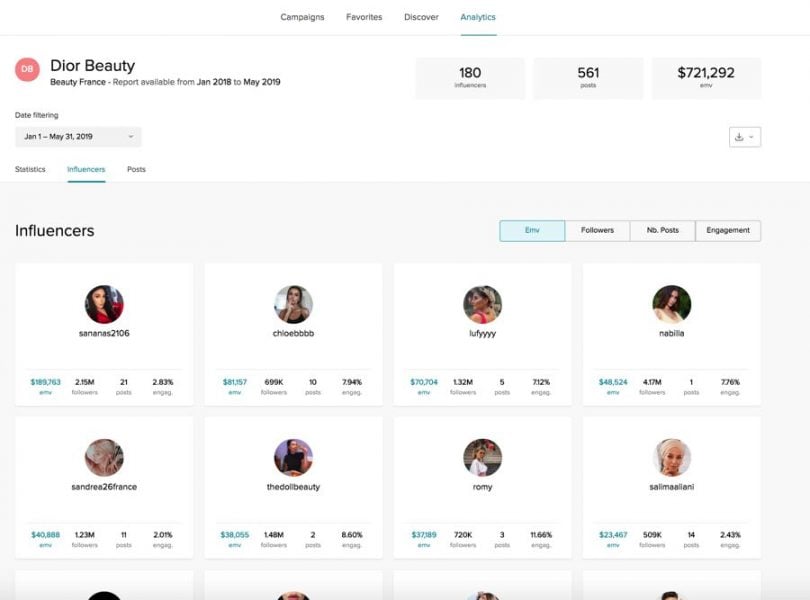Sort influencers by Engagement
810x600 pixels.
point(728,230)
